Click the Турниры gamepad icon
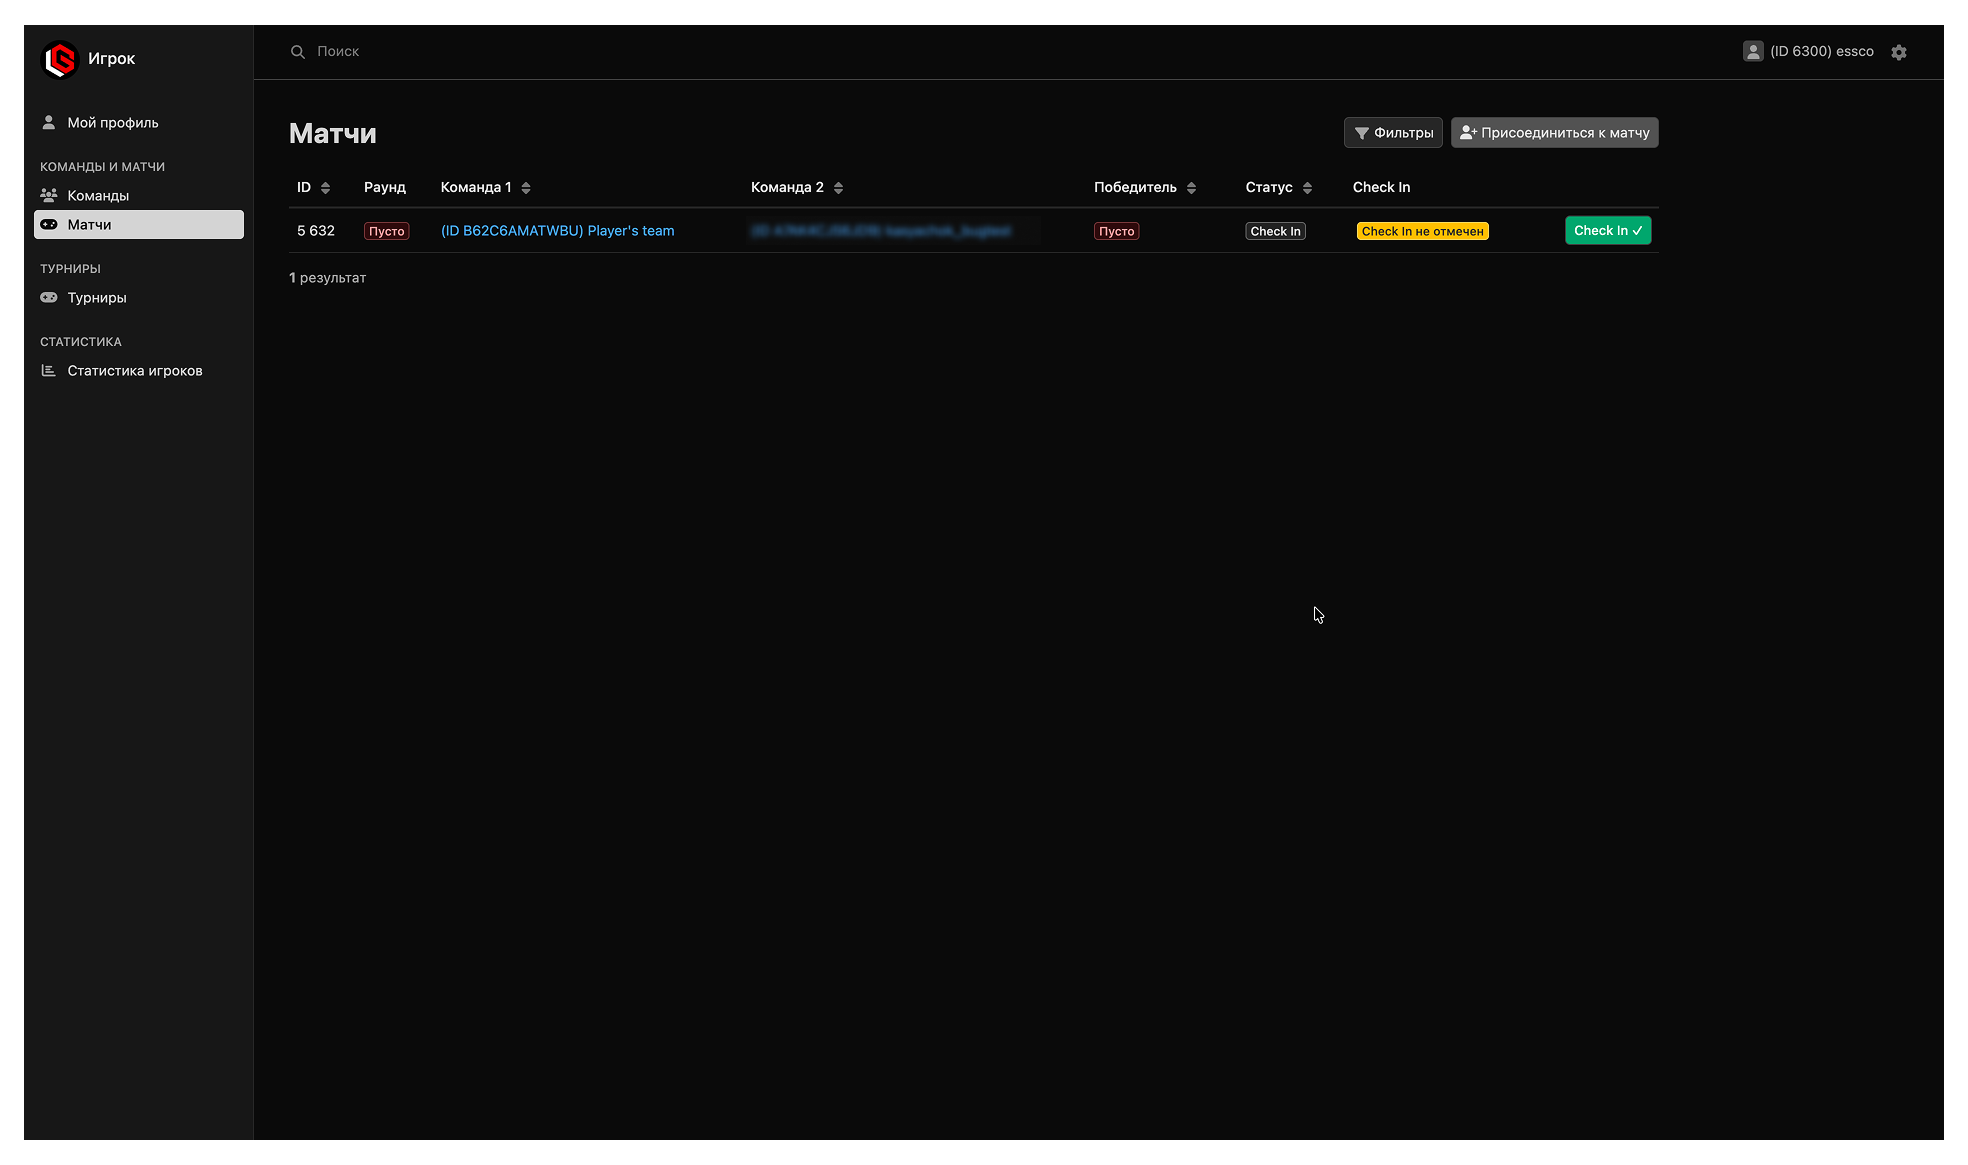The width and height of the screenshot is (1968, 1165). [48, 297]
